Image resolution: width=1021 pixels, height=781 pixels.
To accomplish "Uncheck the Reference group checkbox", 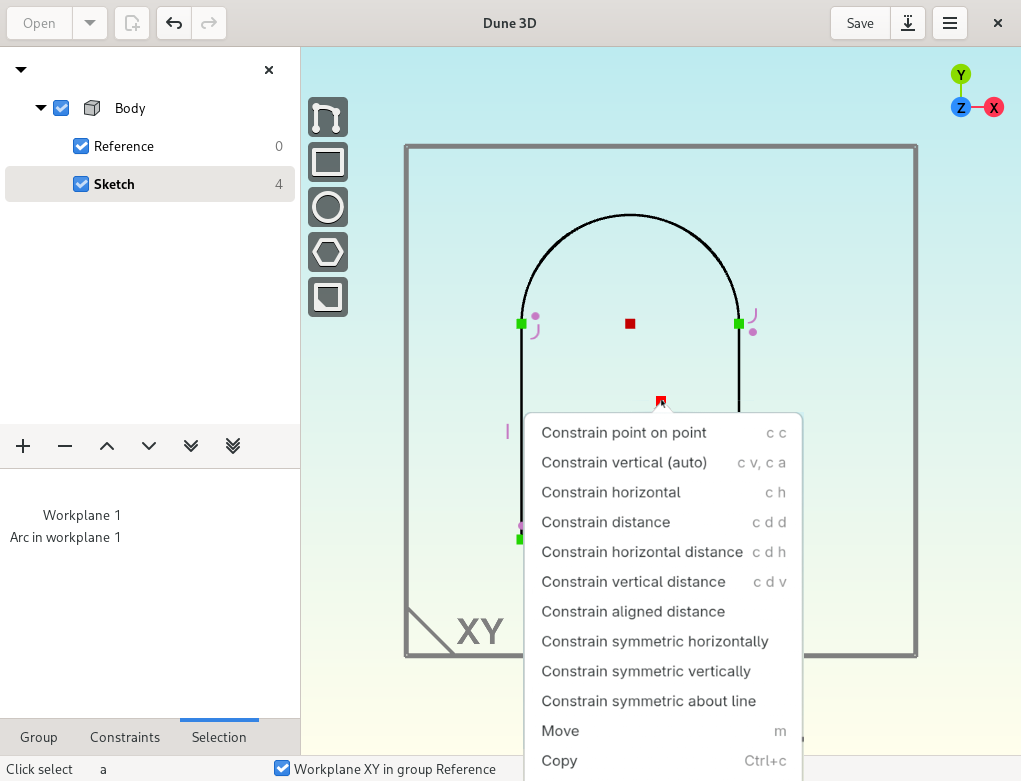I will coord(81,146).
